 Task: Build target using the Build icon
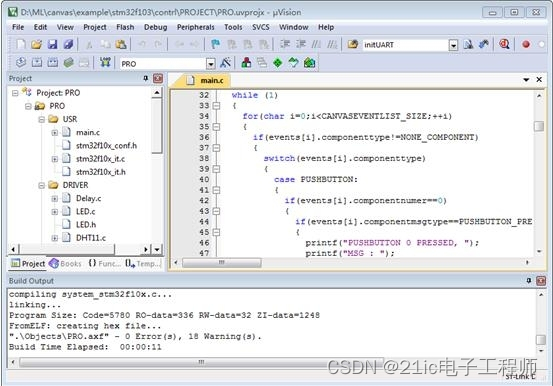(37, 63)
